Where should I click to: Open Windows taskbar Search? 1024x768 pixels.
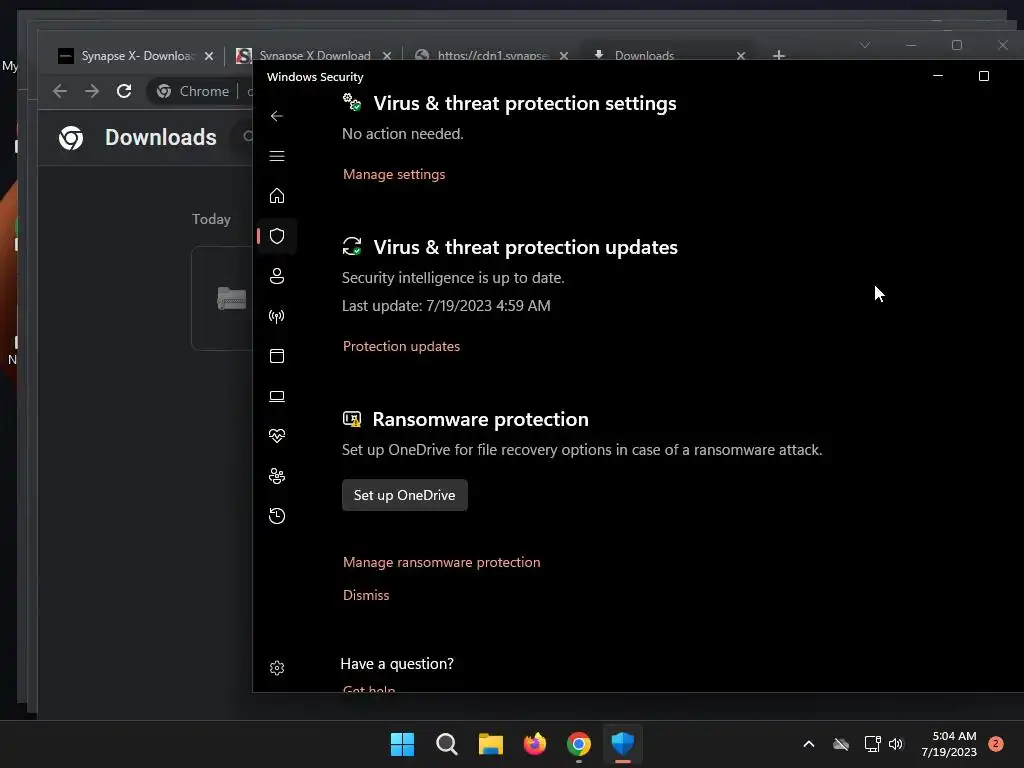pos(447,744)
